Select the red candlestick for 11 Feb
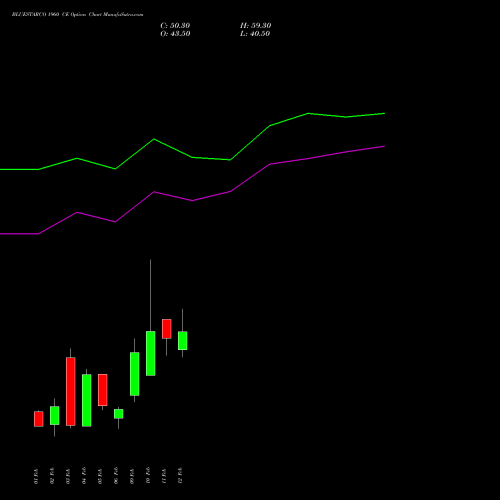Image resolution: width=500 pixels, height=500 pixels. pos(167,329)
